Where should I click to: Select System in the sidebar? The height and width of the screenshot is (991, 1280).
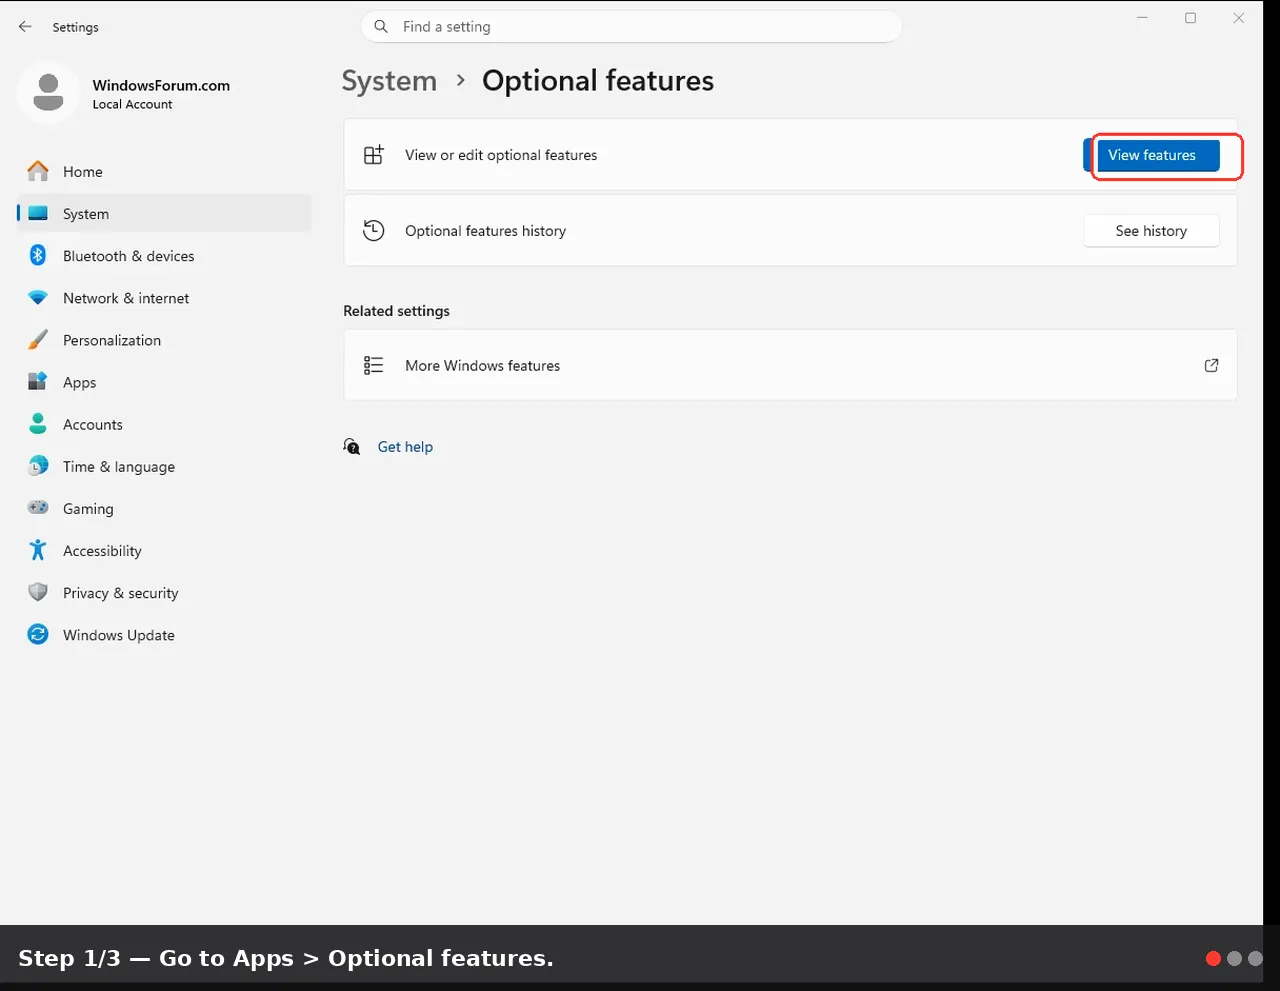pos(164,214)
